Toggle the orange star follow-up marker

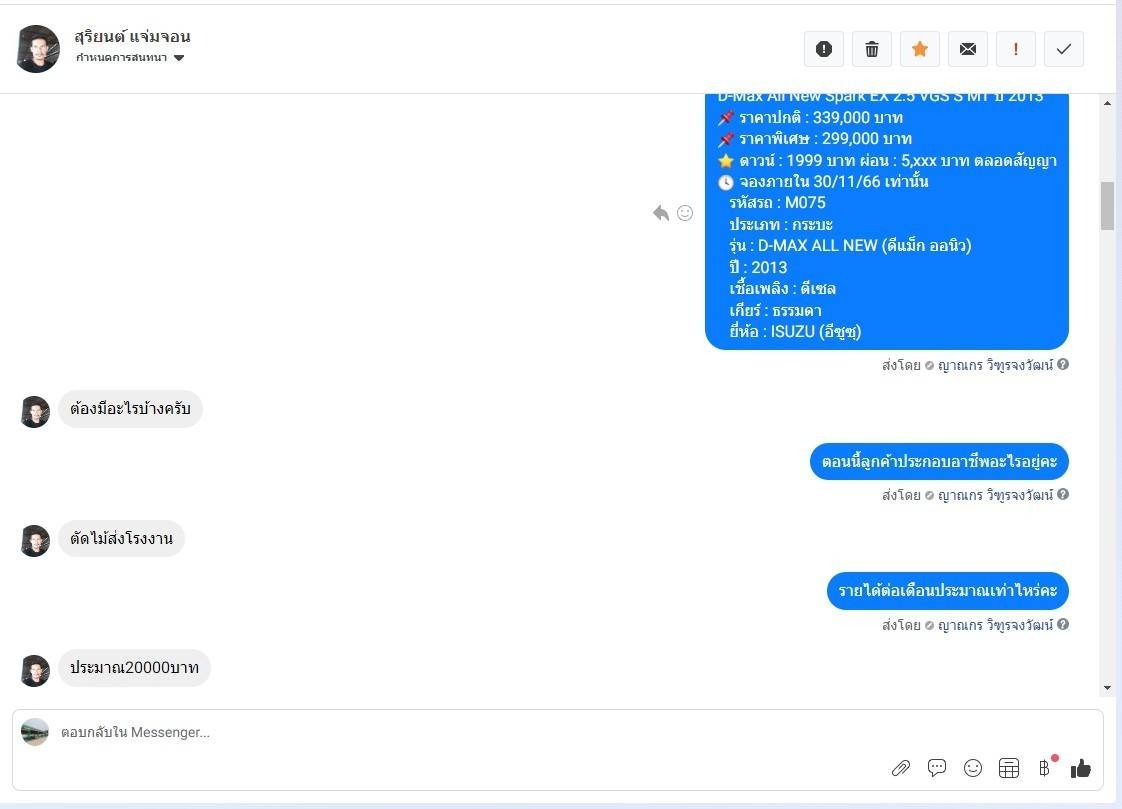(x=919, y=49)
